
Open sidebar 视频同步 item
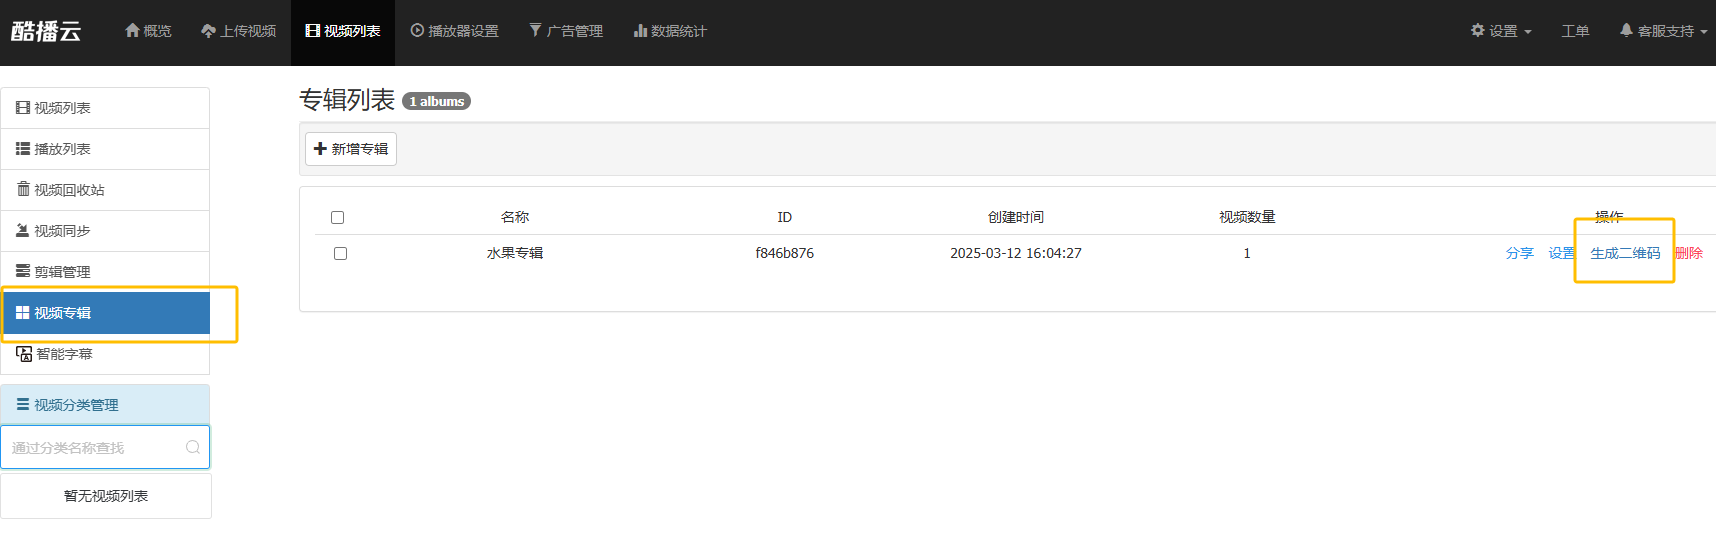(105, 231)
